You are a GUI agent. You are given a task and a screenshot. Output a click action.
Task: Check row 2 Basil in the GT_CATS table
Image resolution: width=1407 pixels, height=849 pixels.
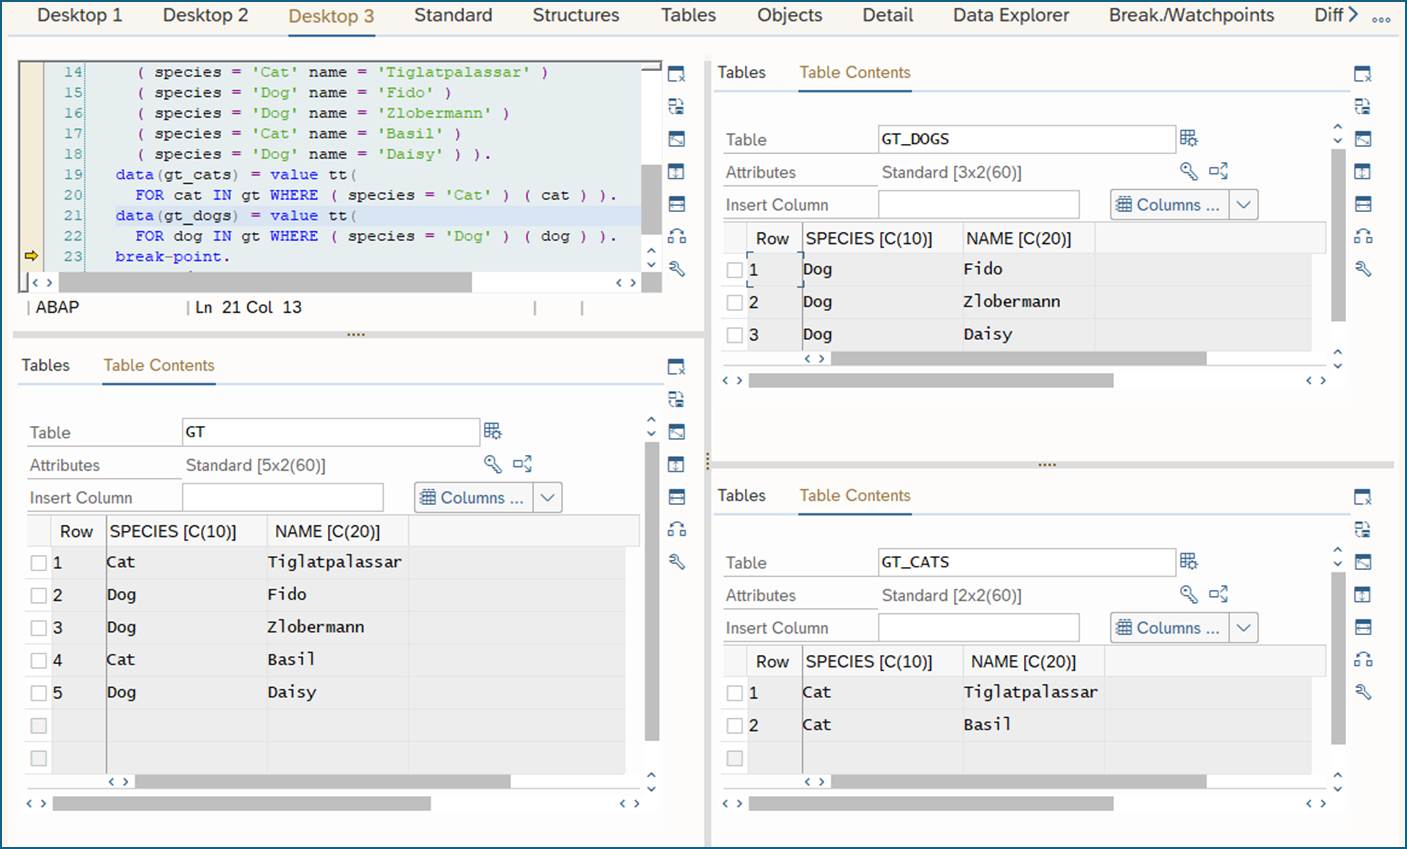tap(735, 725)
